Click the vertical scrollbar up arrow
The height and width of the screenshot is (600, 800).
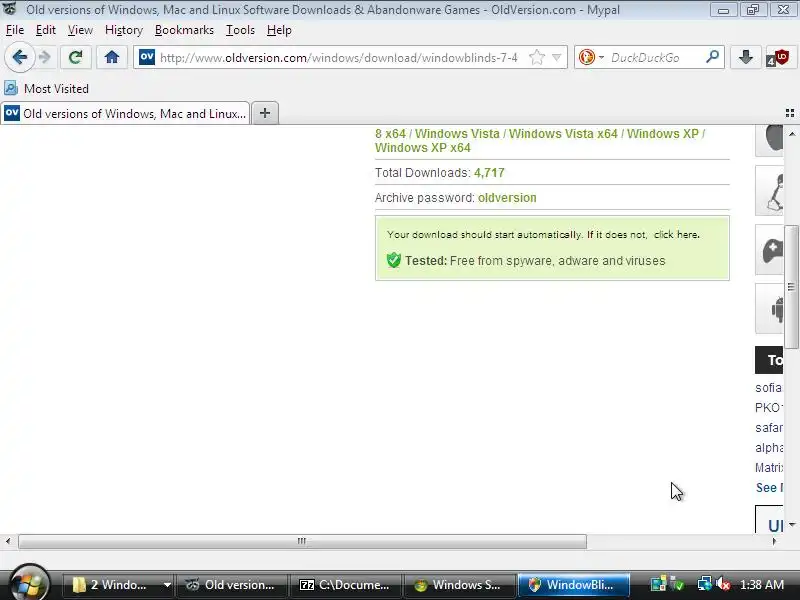pos(791,134)
